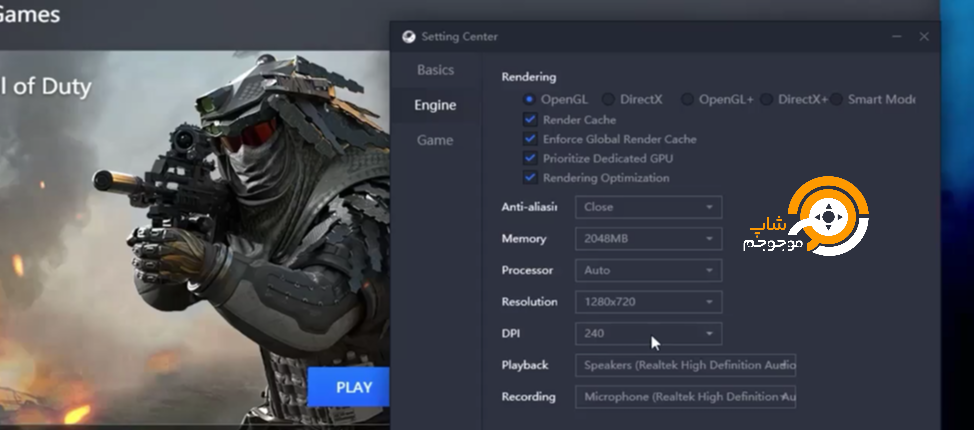
Task: Click the Rendering section heading
Action: (x=529, y=78)
